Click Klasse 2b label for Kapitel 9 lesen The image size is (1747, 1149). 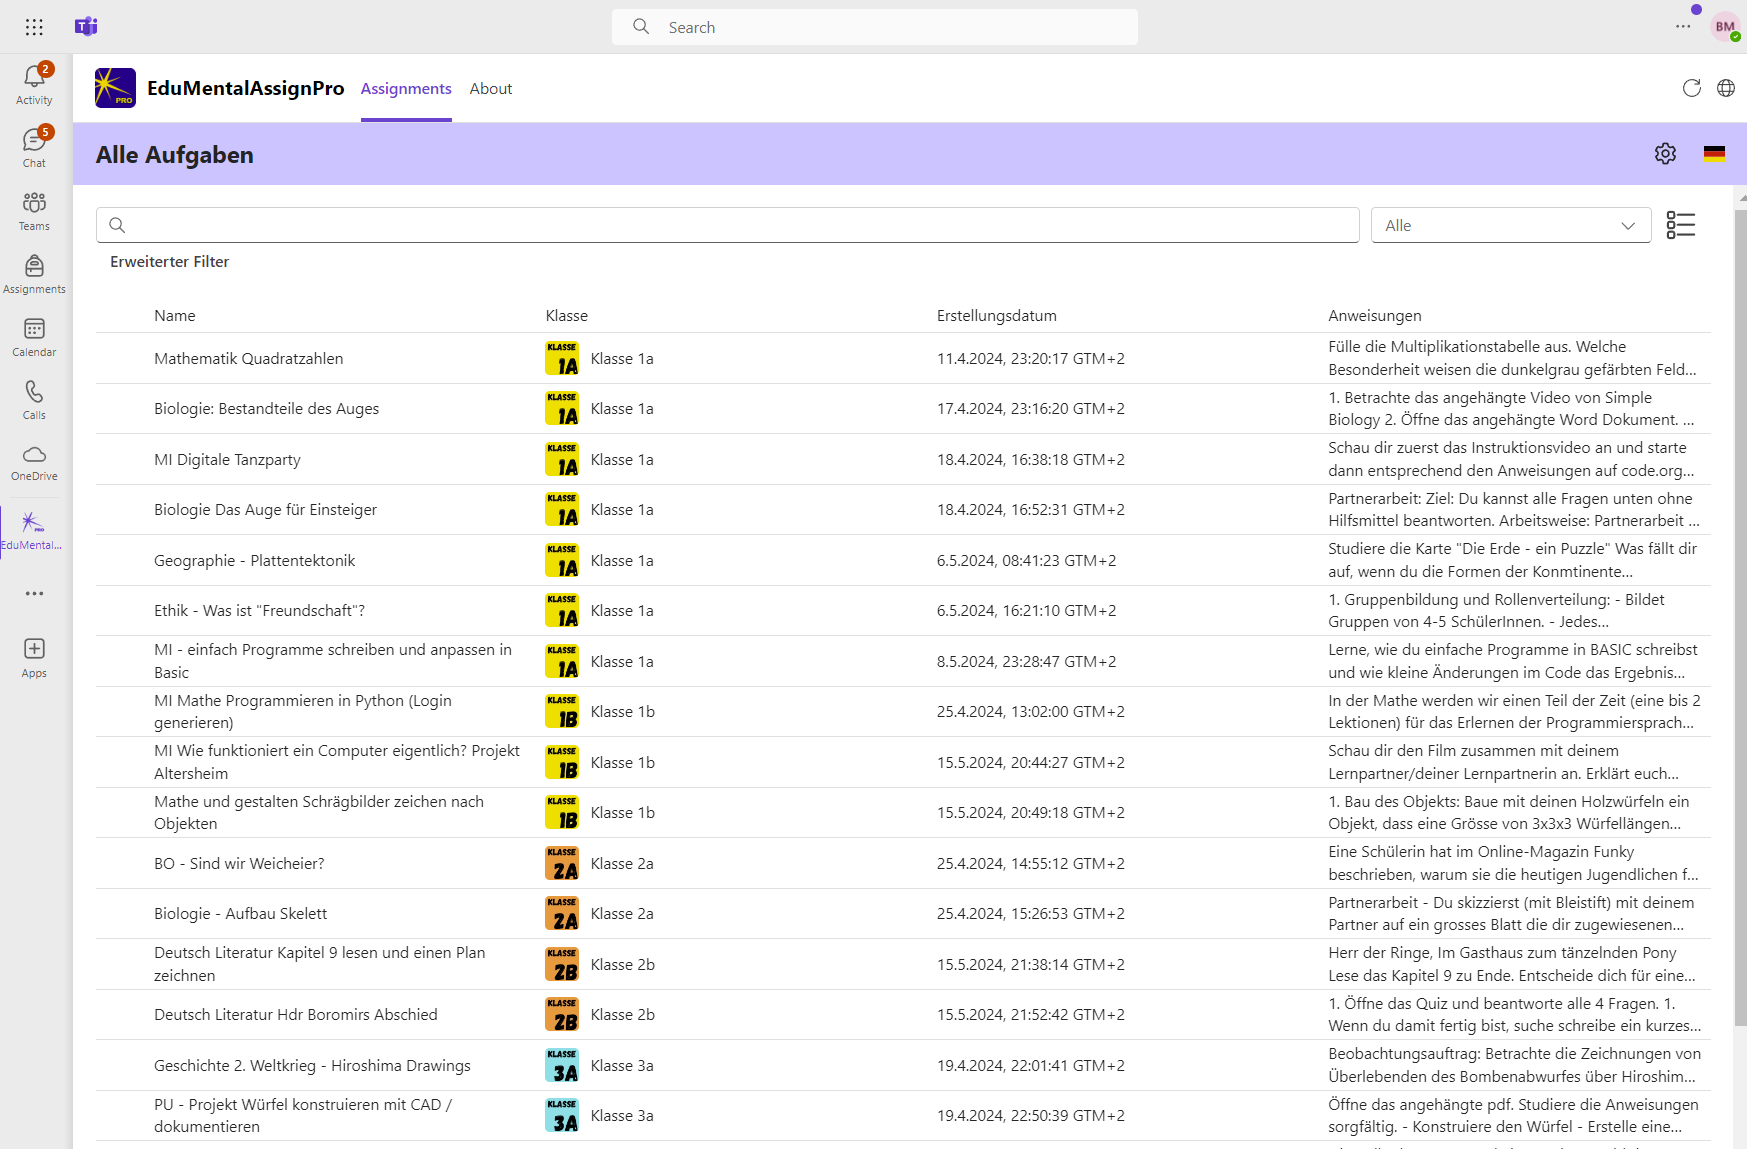[622, 964]
